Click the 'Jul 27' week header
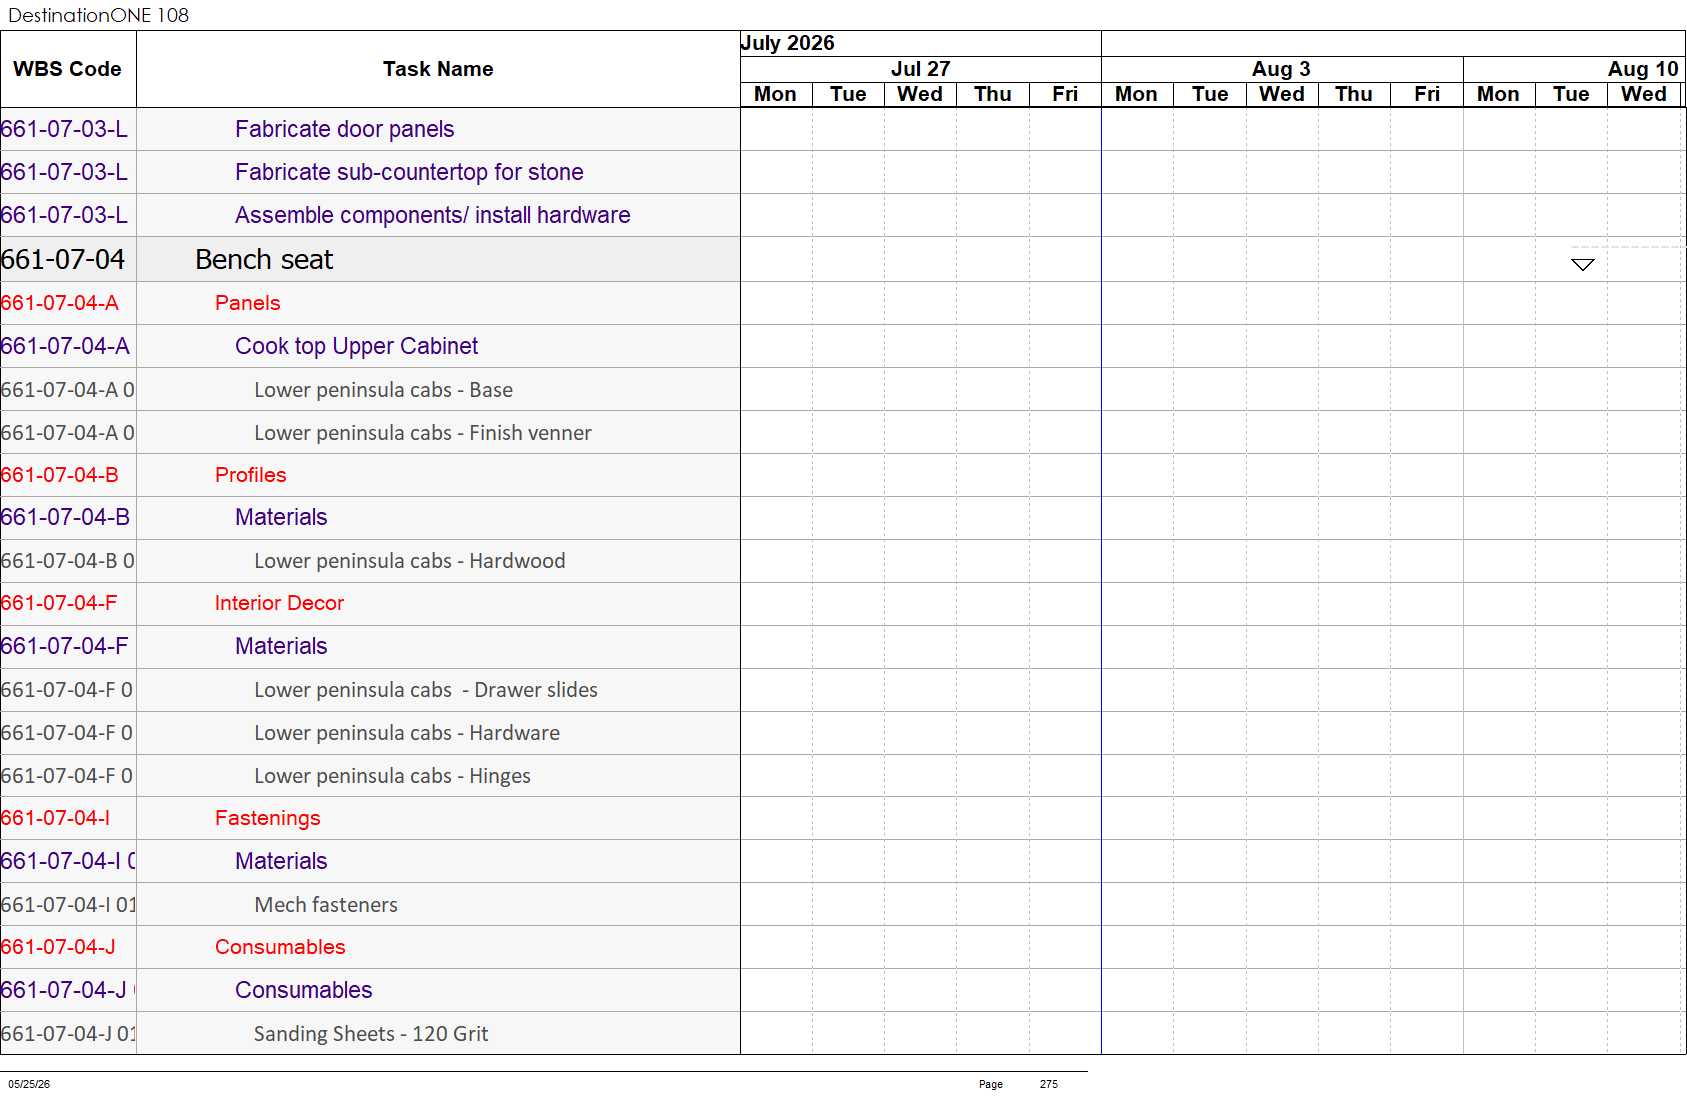The width and height of the screenshot is (1687, 1097). [x=921, y=69]
